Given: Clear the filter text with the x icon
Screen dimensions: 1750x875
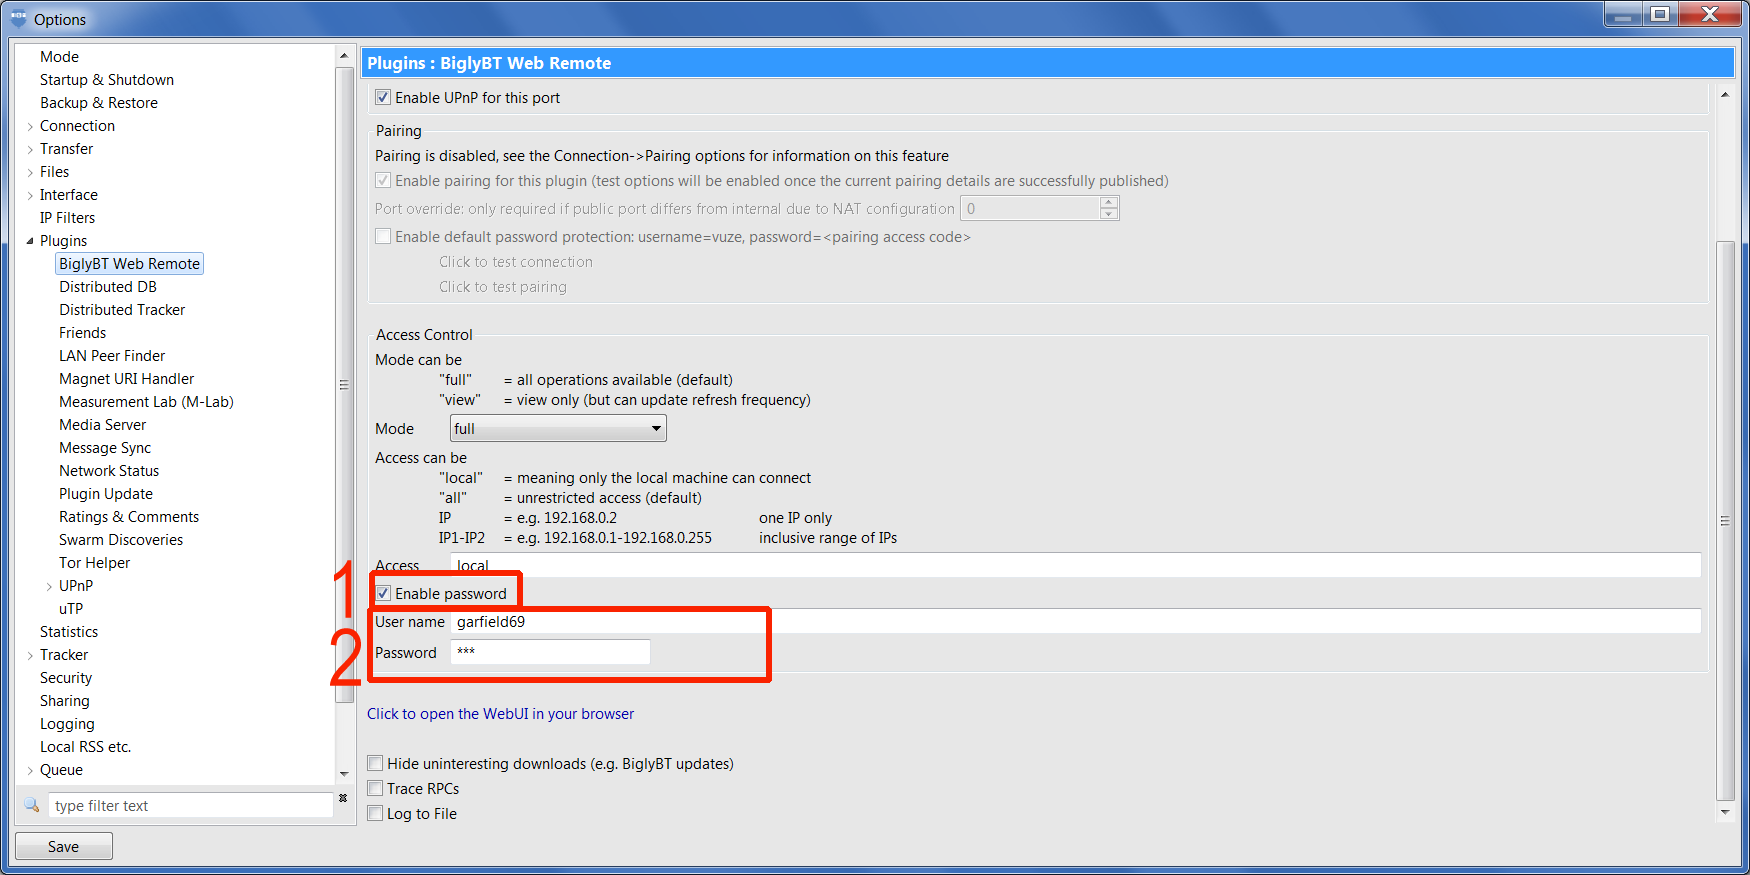Looking at the screenshot, I should click(343, 798).
